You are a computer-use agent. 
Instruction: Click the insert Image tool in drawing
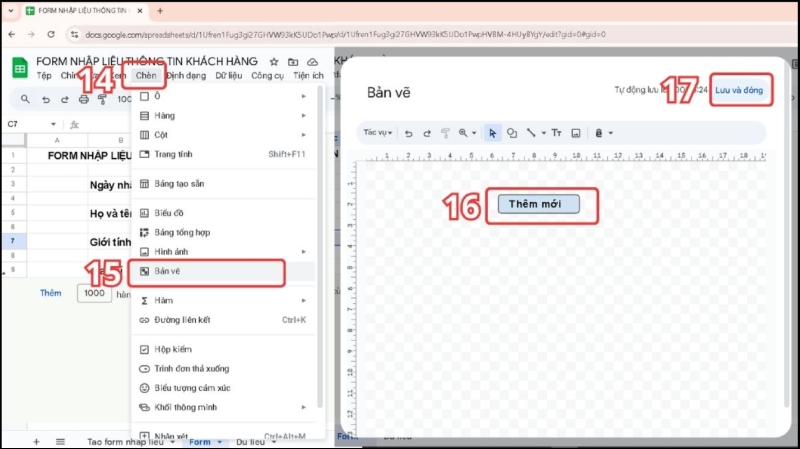click(576, 133)
